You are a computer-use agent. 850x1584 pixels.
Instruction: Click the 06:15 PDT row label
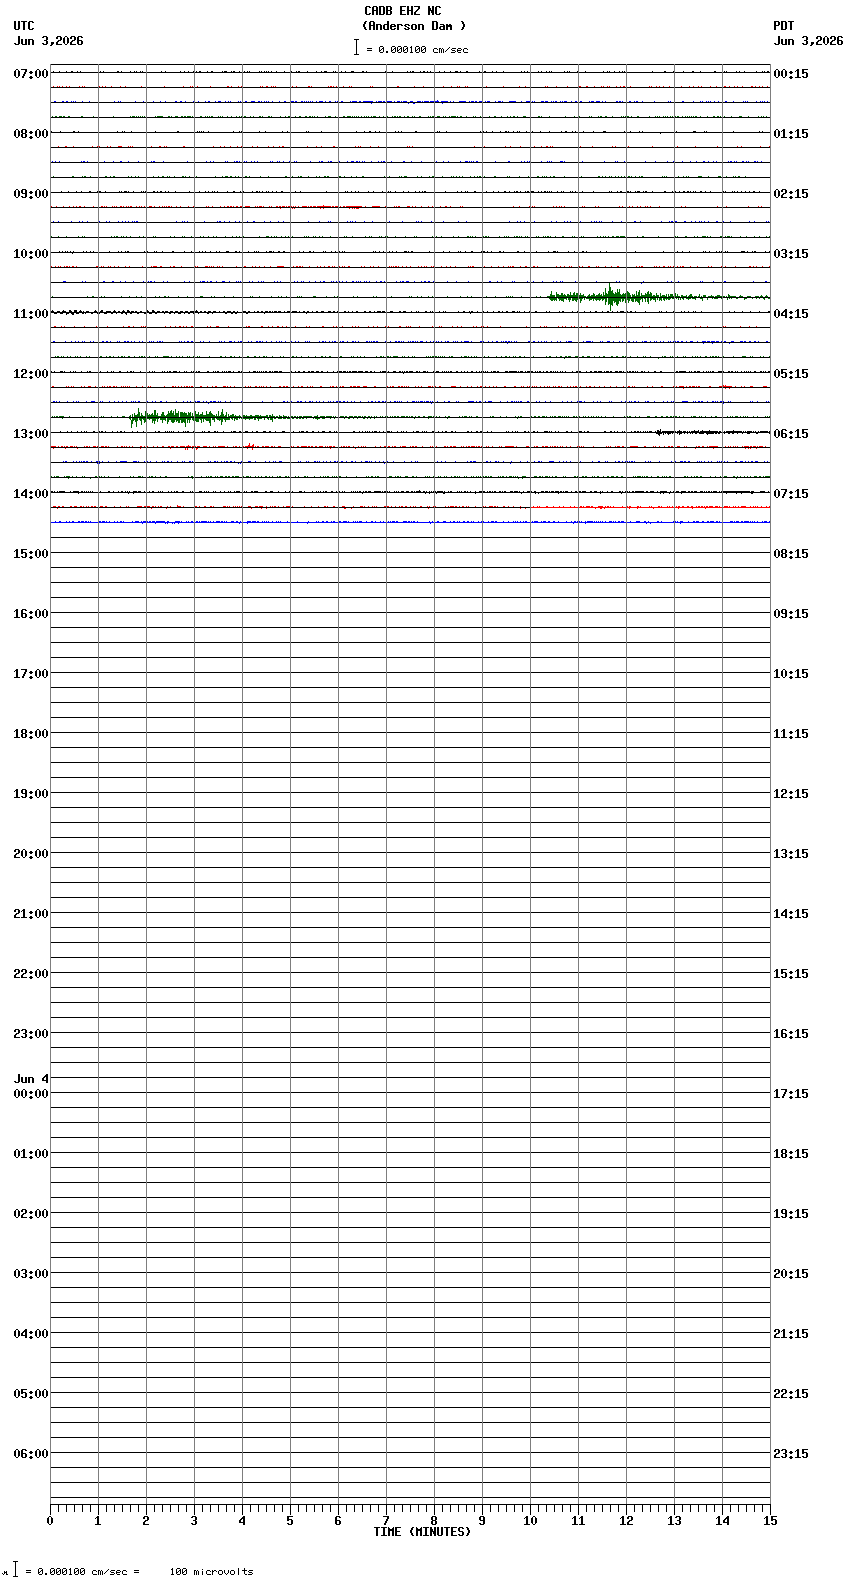click(x=791, y=434)
